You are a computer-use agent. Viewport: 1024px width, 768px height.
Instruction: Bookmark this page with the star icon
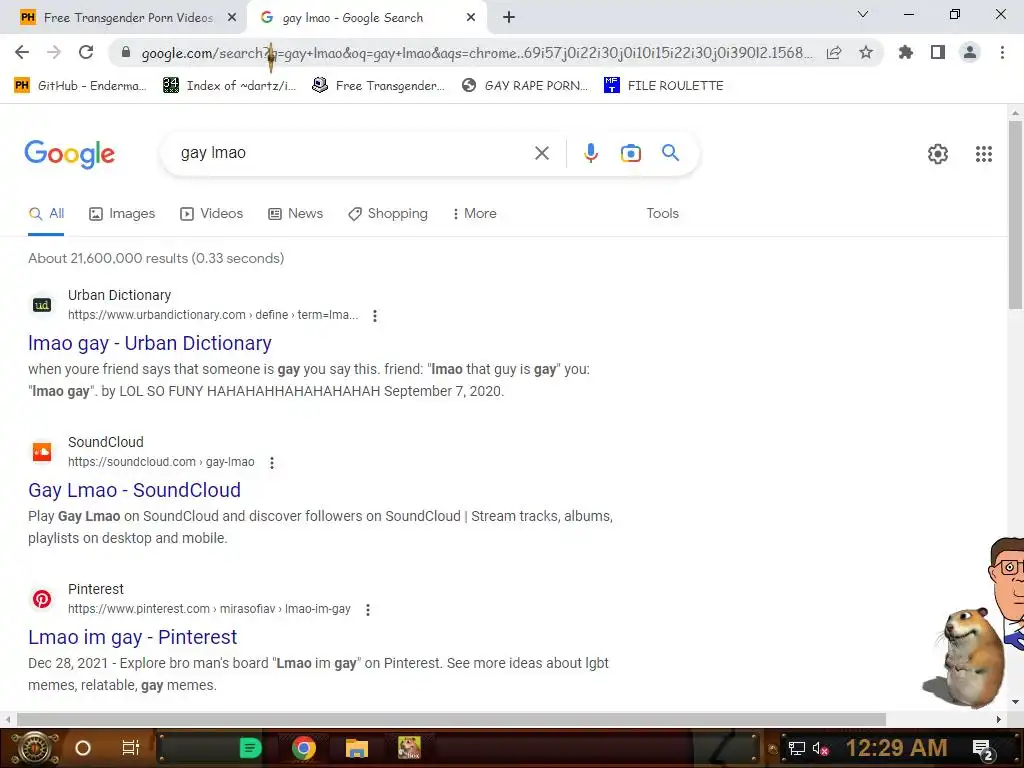866,52
